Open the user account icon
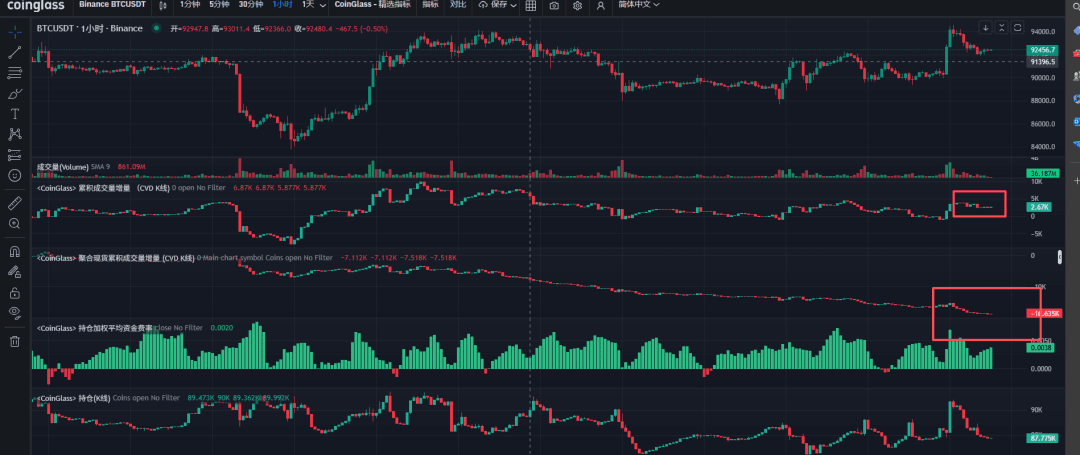The width and height of the screenshot is (1080, 455). click(x=601, y=6)
